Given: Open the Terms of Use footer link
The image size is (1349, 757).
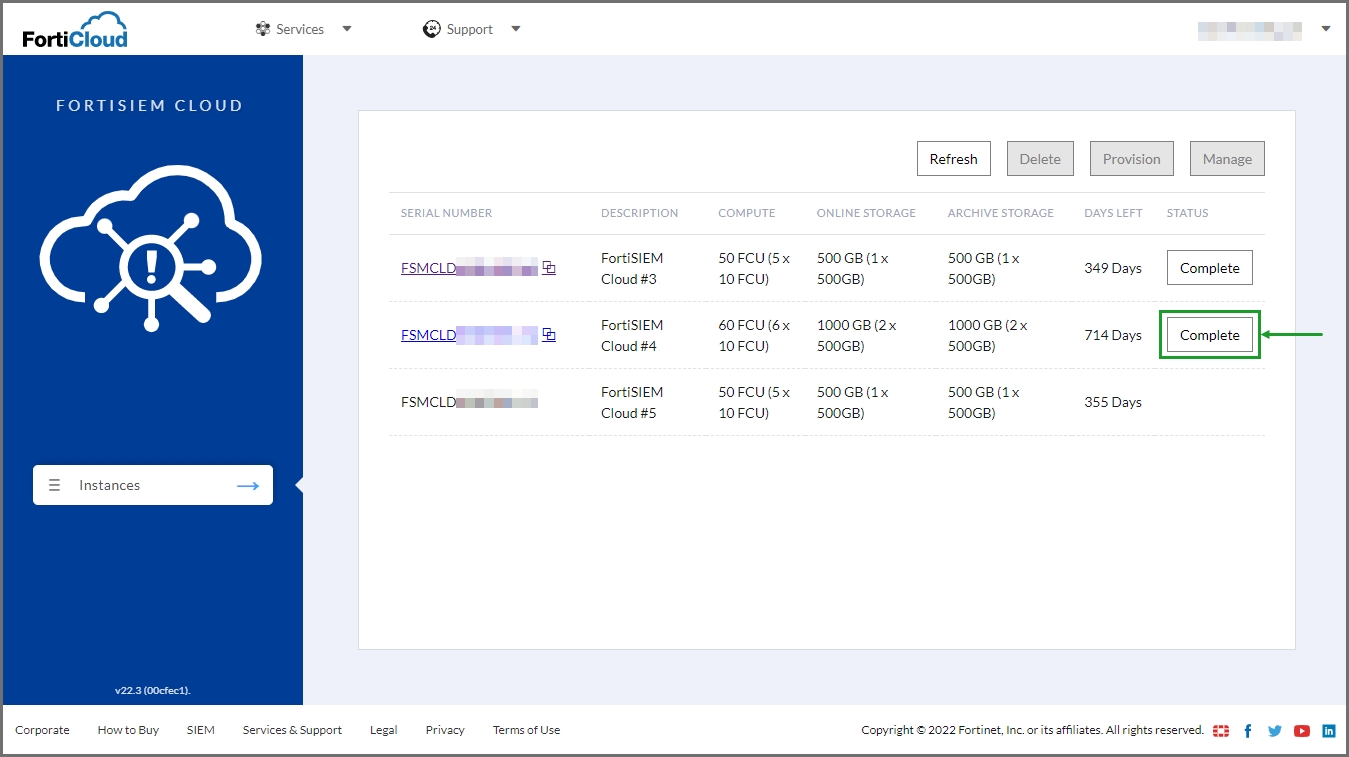Looking at the screenshot, I should (526, 730).
